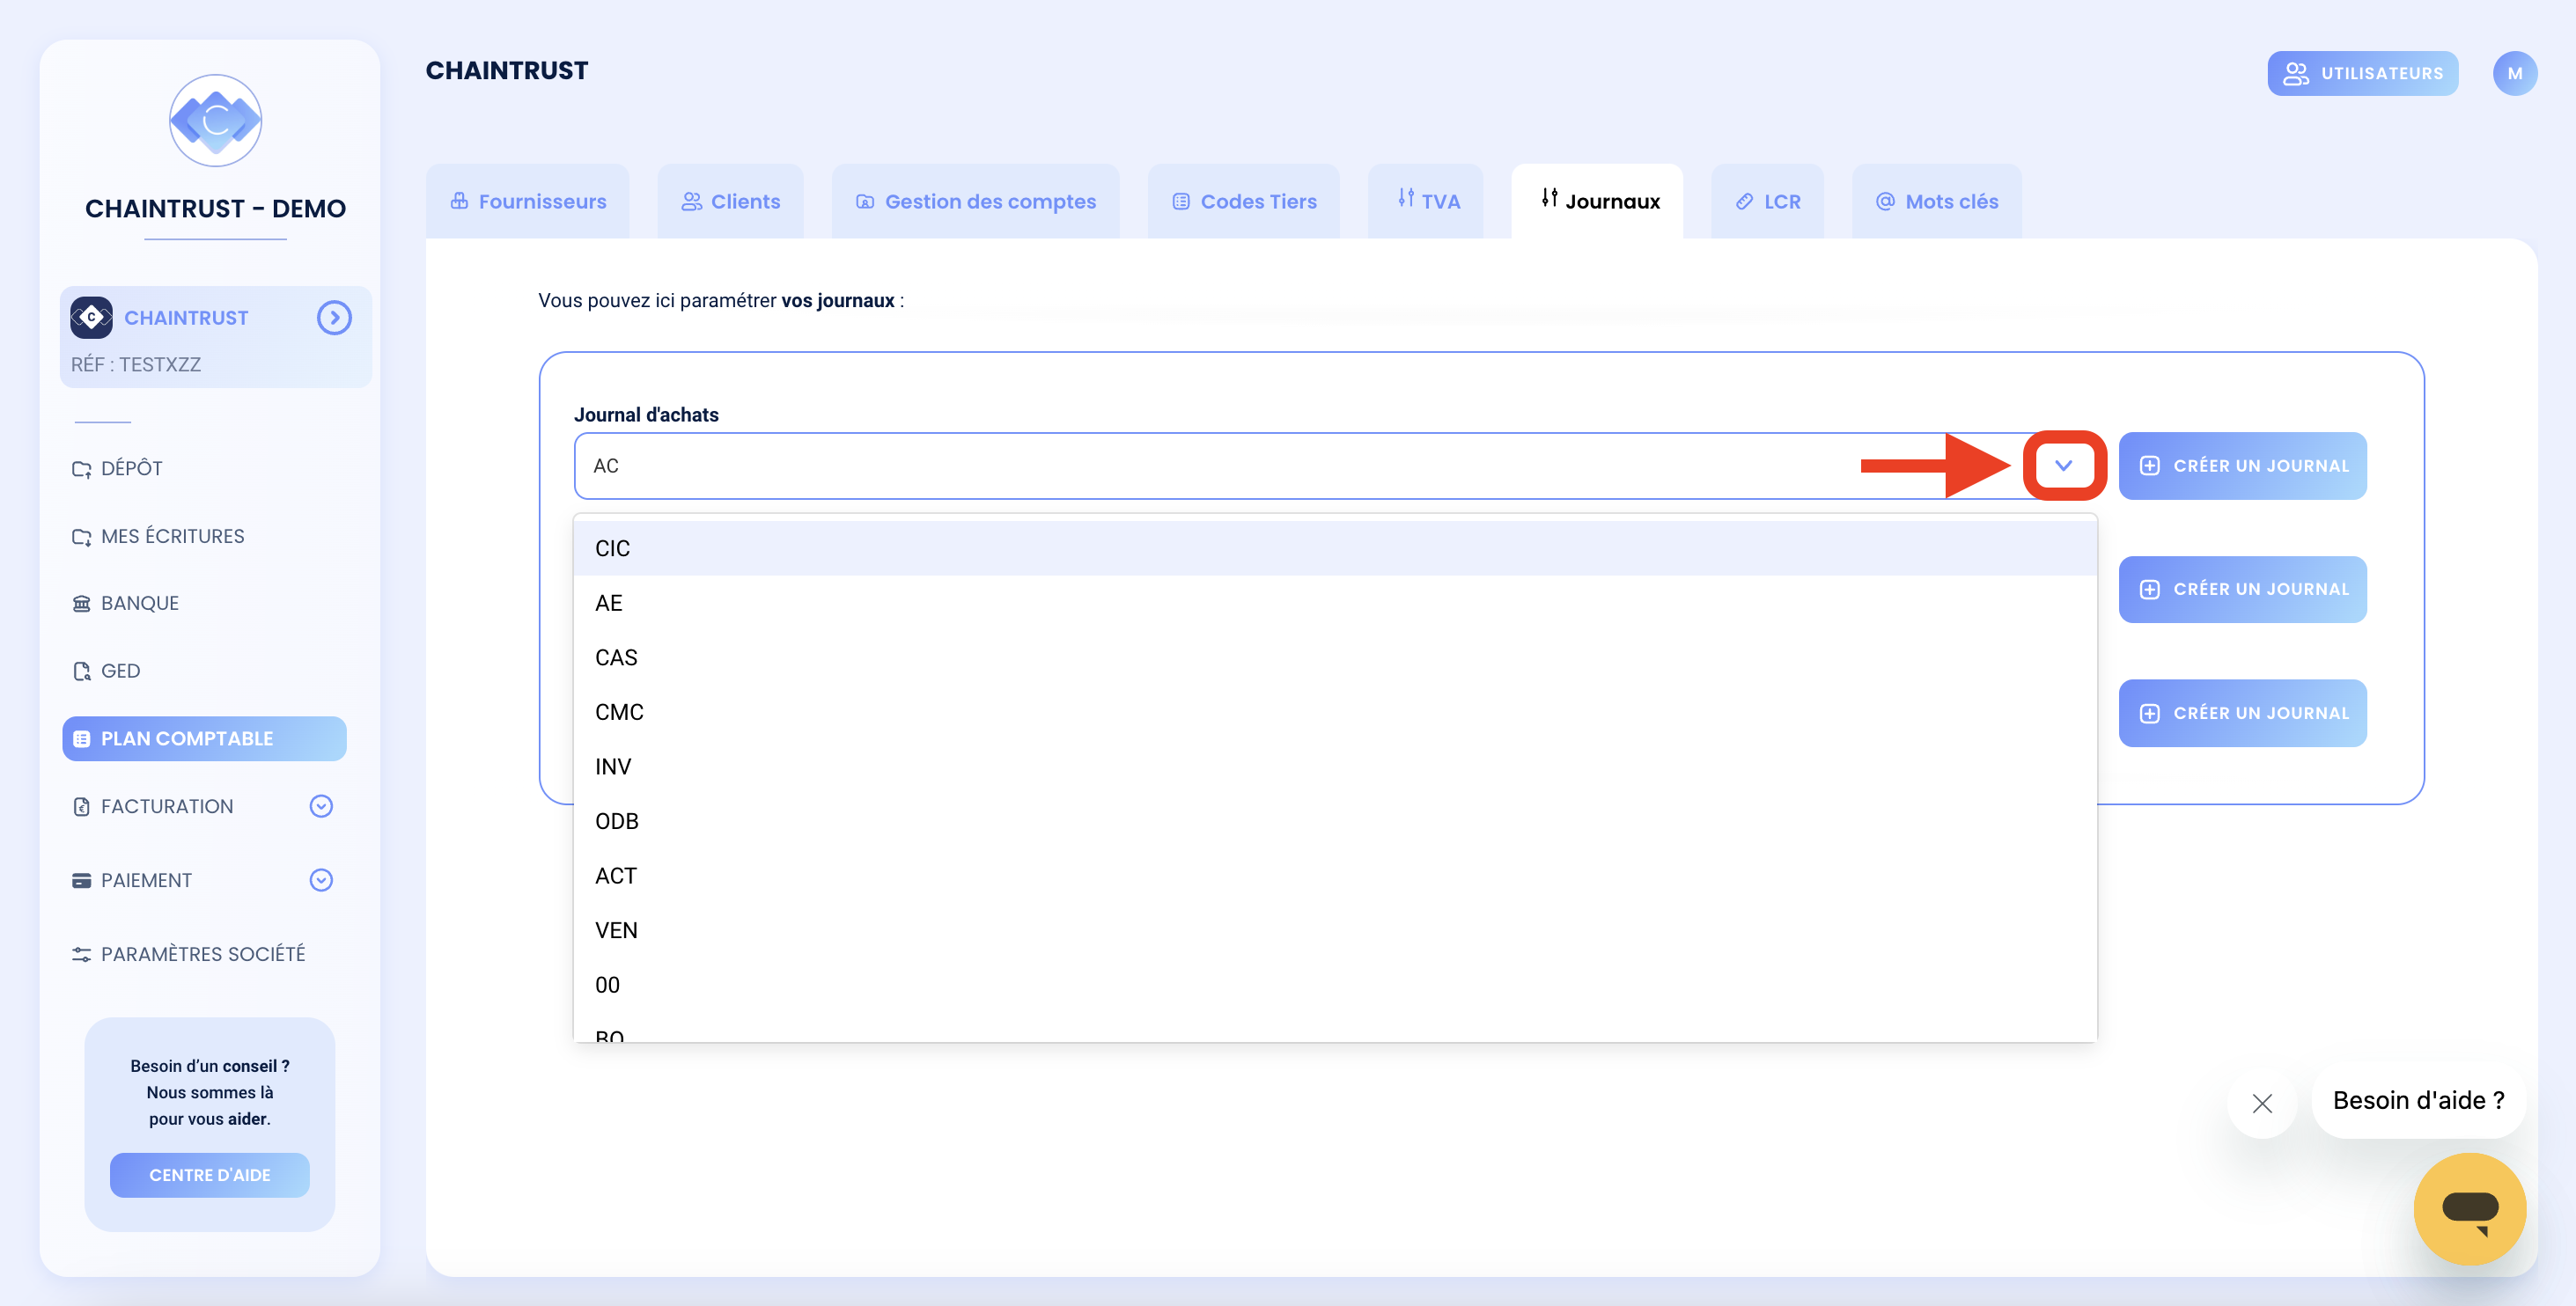Open the BANQUE page
Image resolution: width=2576 pixels, height=1306 pixels.
click(126, 603)
